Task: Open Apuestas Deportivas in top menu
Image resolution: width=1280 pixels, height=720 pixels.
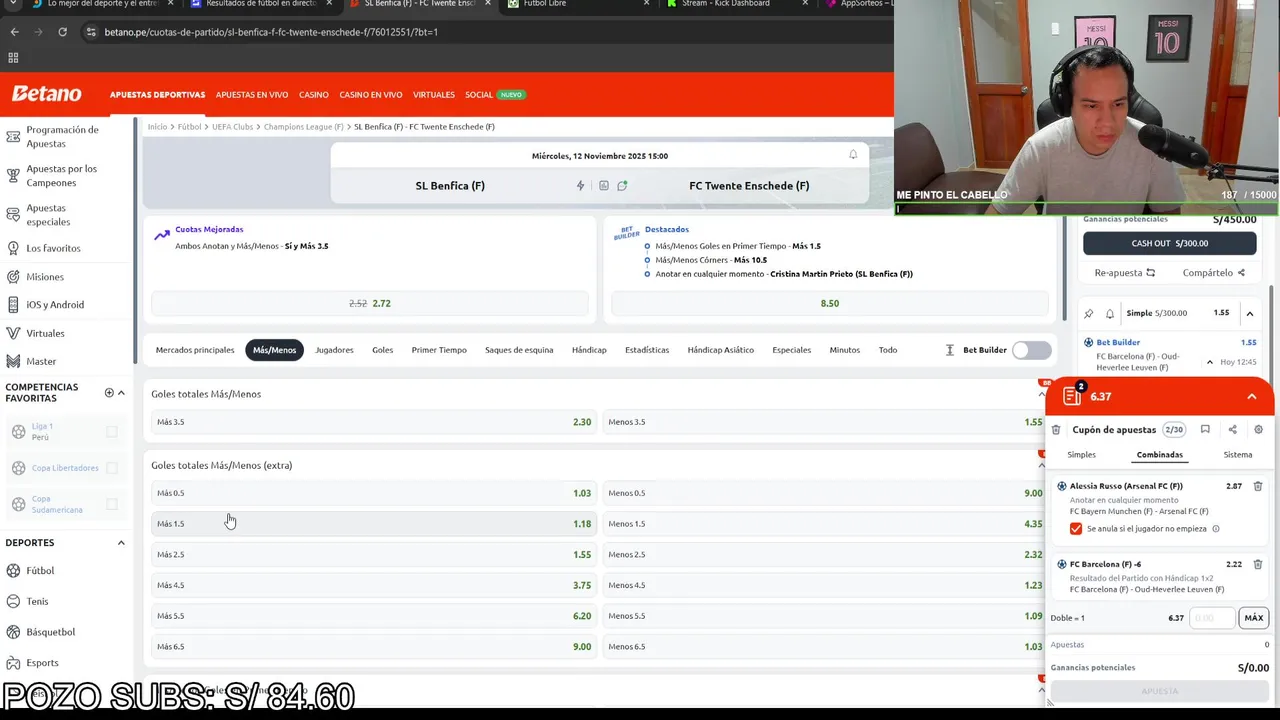Action: tap(157, 94)
